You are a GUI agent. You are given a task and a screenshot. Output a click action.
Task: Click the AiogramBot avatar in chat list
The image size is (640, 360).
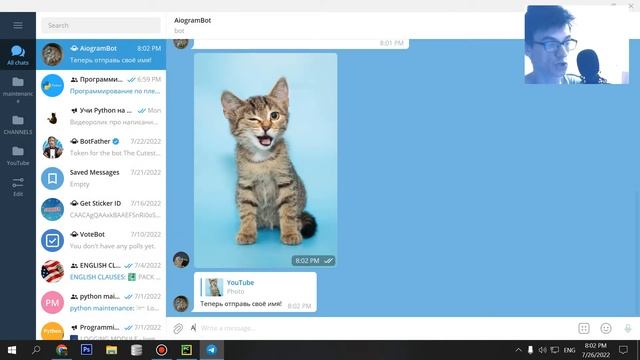click(52, 54)
